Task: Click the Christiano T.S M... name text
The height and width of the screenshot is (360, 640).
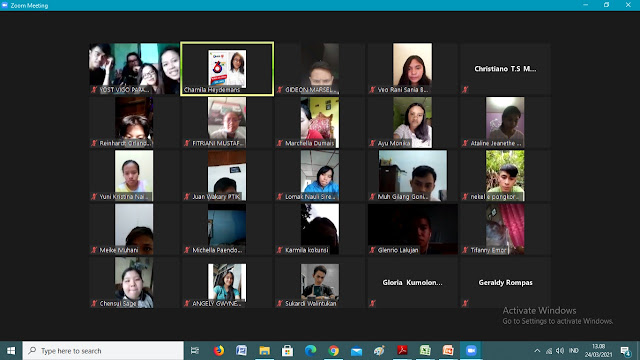Action: pos(505,69)
